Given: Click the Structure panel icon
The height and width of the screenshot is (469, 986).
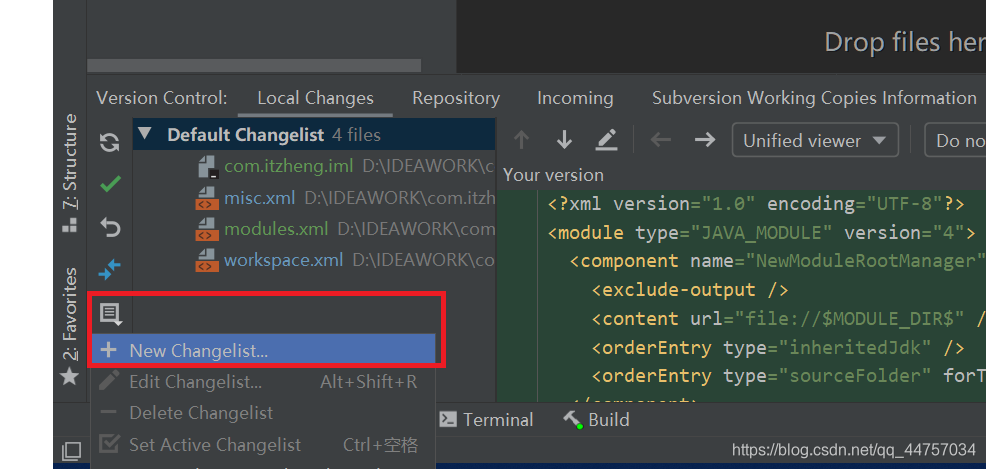Looking at the screenshot, I should click(70, 224).
